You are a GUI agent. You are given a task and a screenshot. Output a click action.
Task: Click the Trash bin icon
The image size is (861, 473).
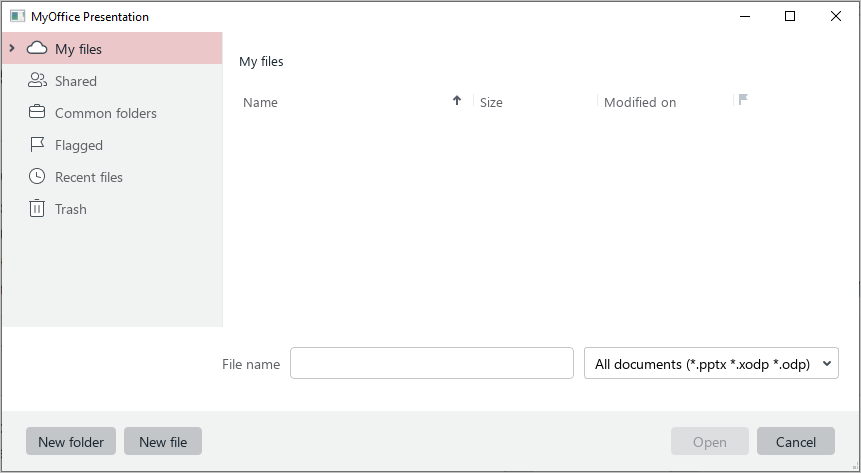click(x=37, y=208)
